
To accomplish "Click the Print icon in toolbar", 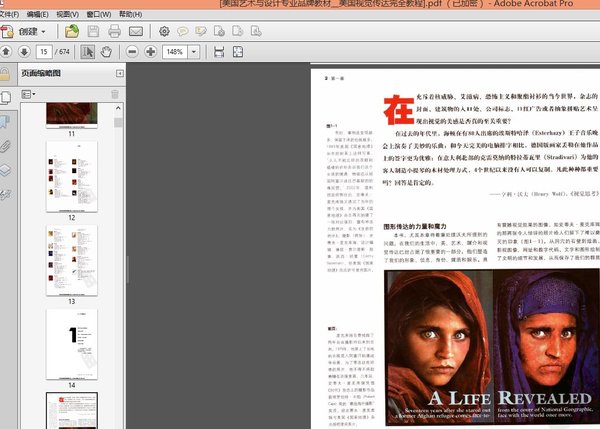I will 113,32.
